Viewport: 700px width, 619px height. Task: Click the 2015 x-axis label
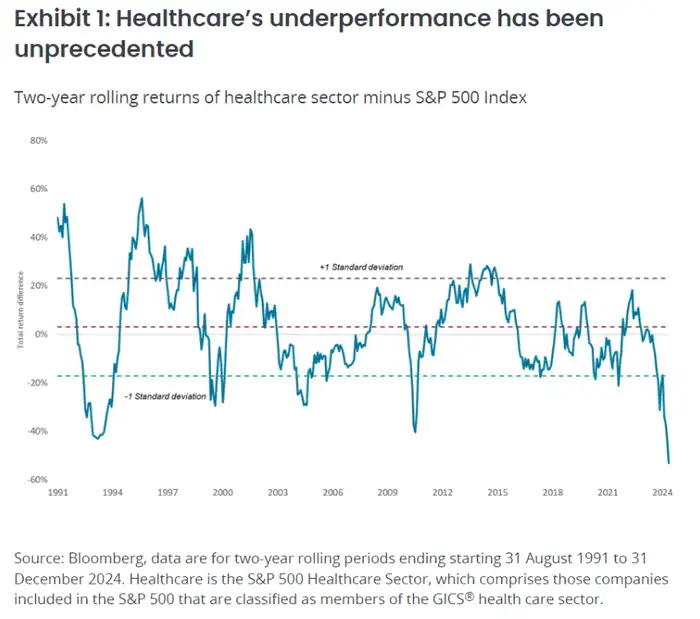tap(498, 493)
